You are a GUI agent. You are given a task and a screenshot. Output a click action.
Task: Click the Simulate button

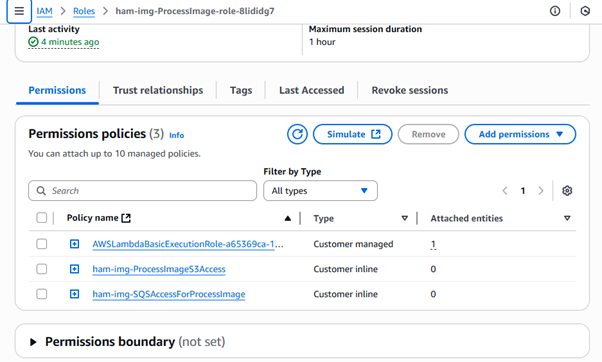[x=352, y=134]
